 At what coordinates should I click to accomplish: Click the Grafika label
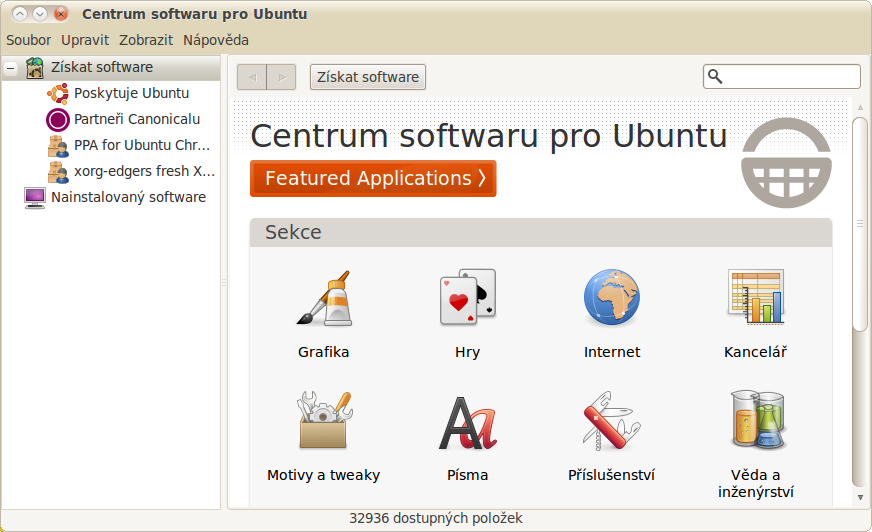point(323,352)
